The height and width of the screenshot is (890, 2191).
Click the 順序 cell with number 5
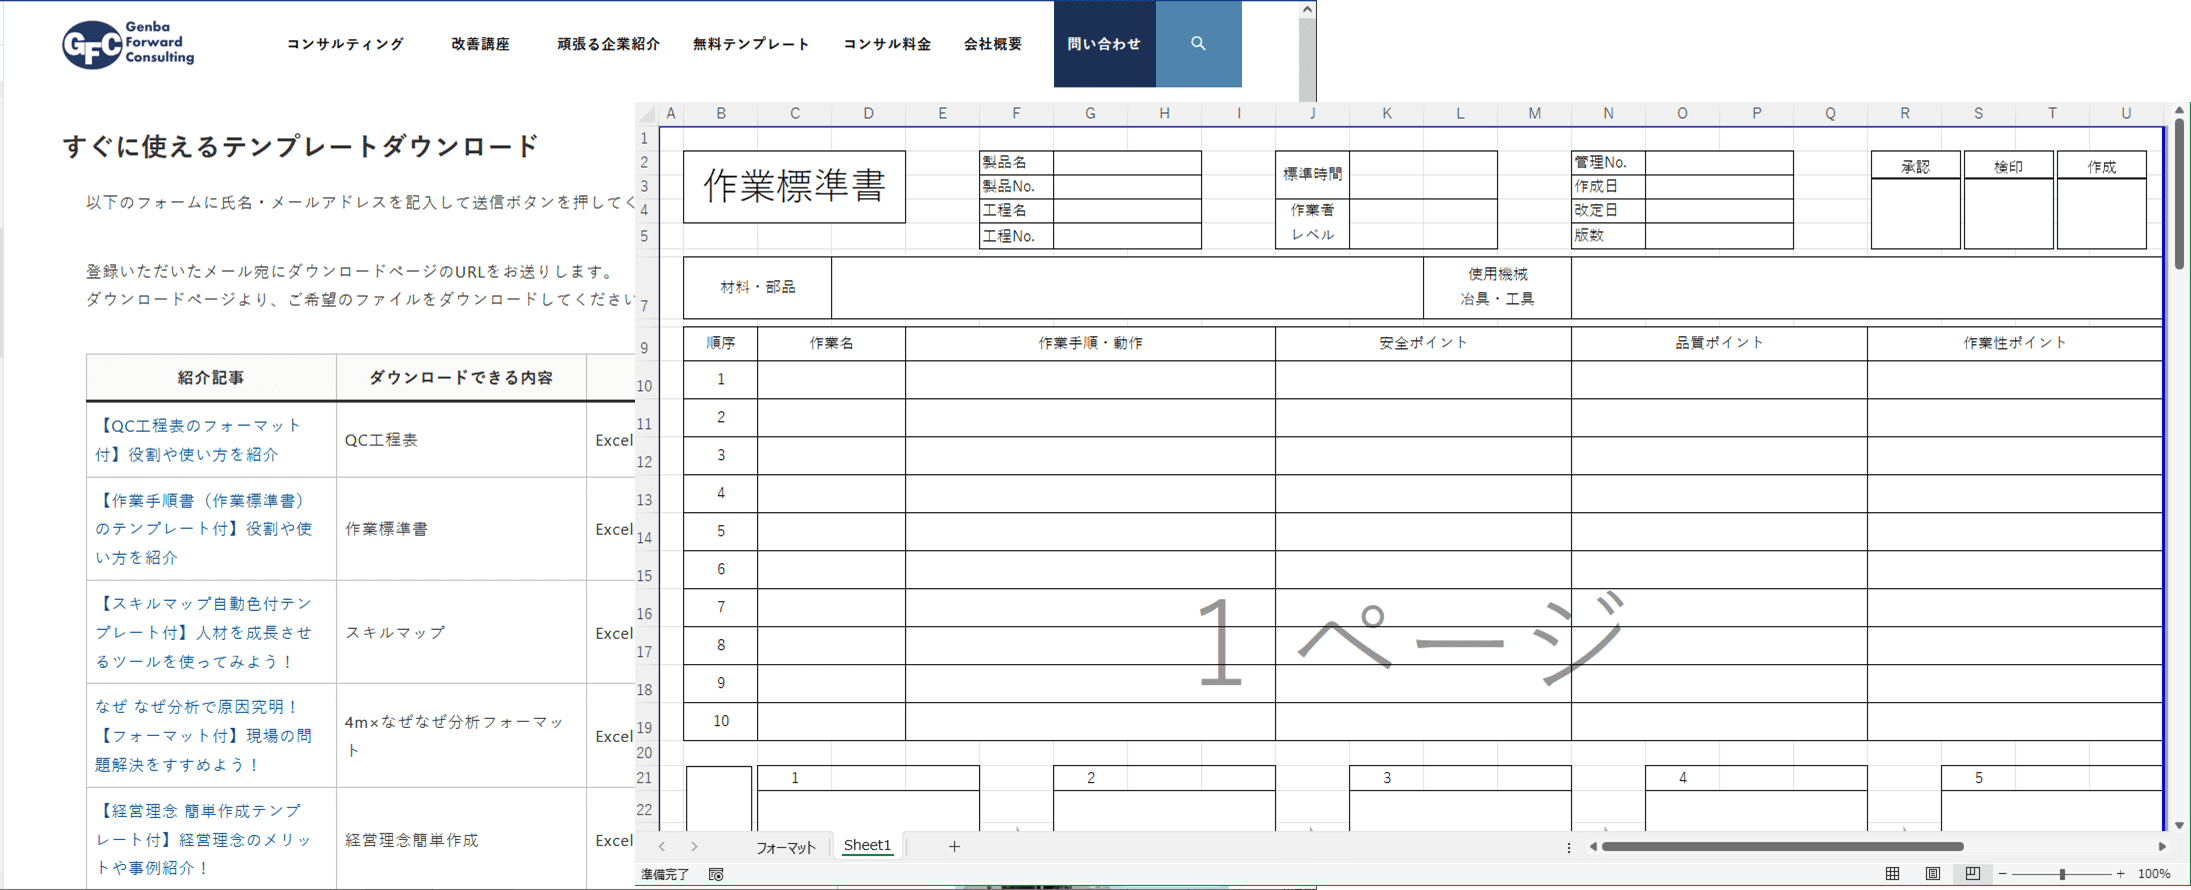[720, 531]
